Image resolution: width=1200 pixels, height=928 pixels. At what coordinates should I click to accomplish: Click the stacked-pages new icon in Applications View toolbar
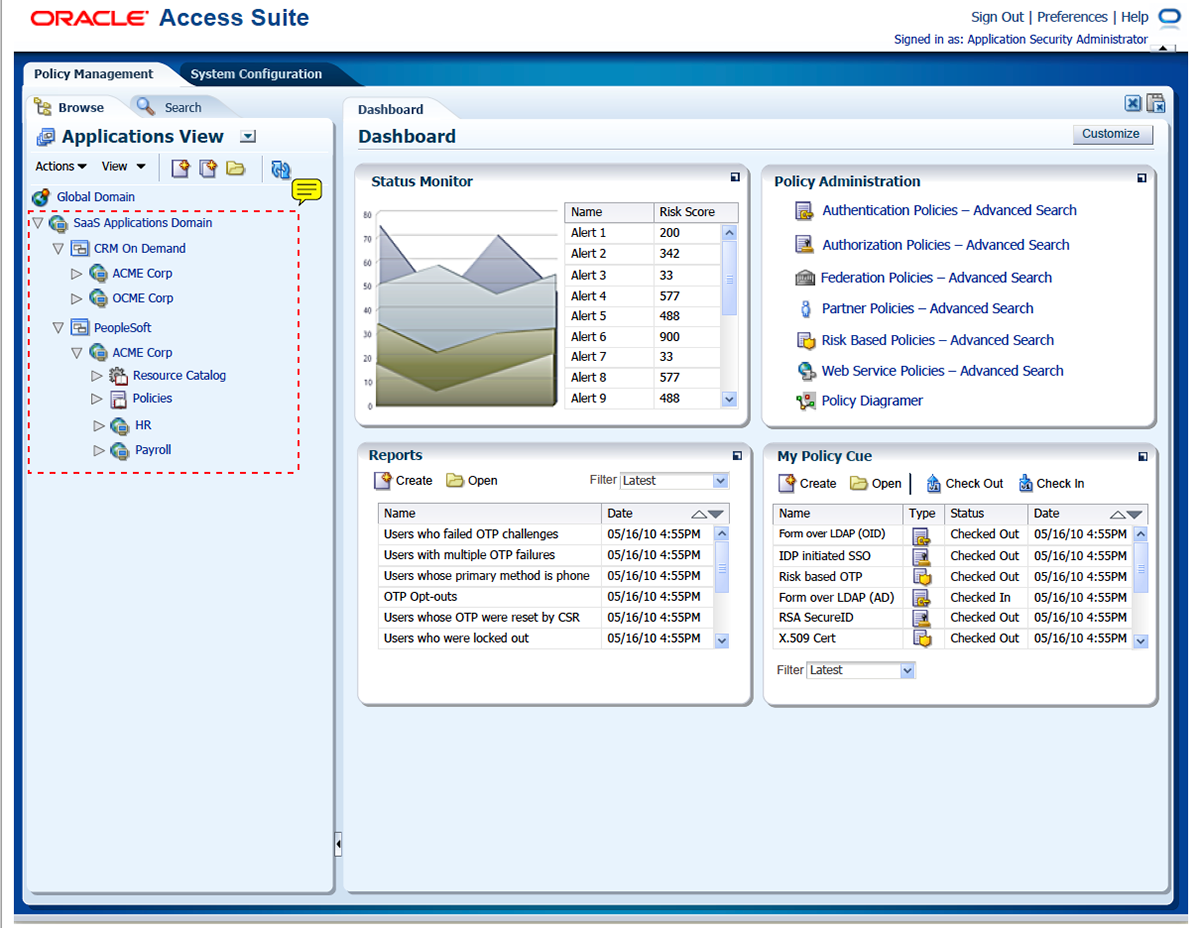tap(208, 168)
